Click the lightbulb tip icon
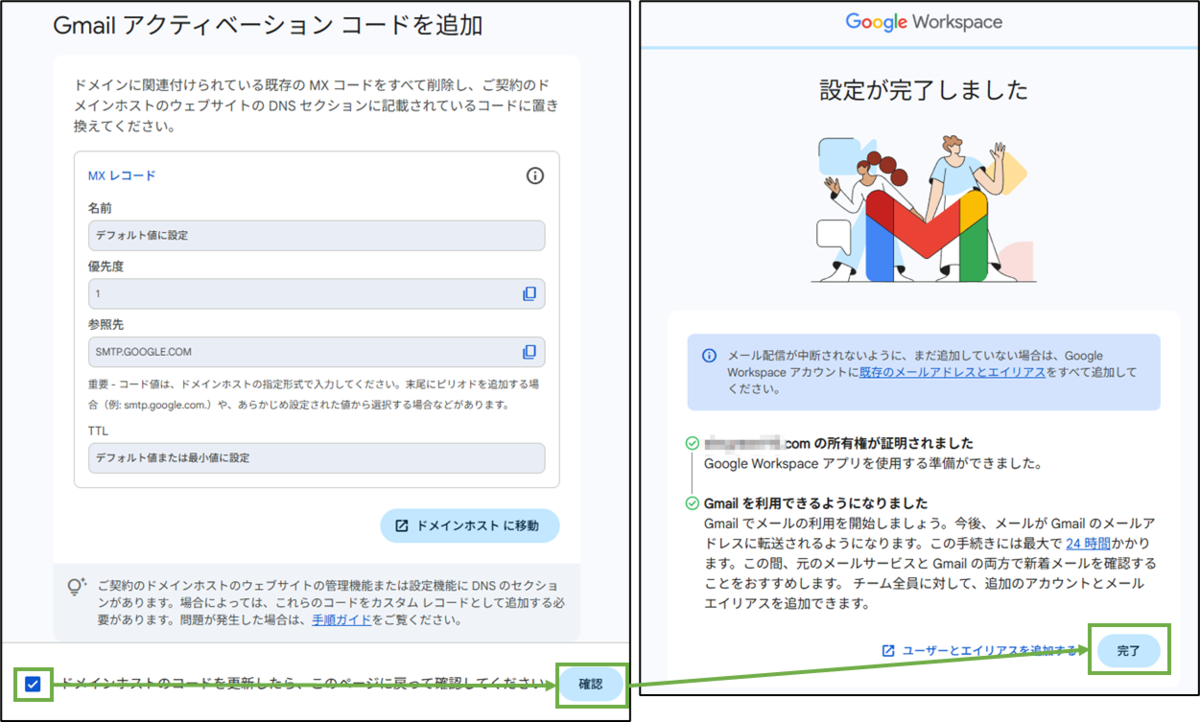 [x=77, y=587]
